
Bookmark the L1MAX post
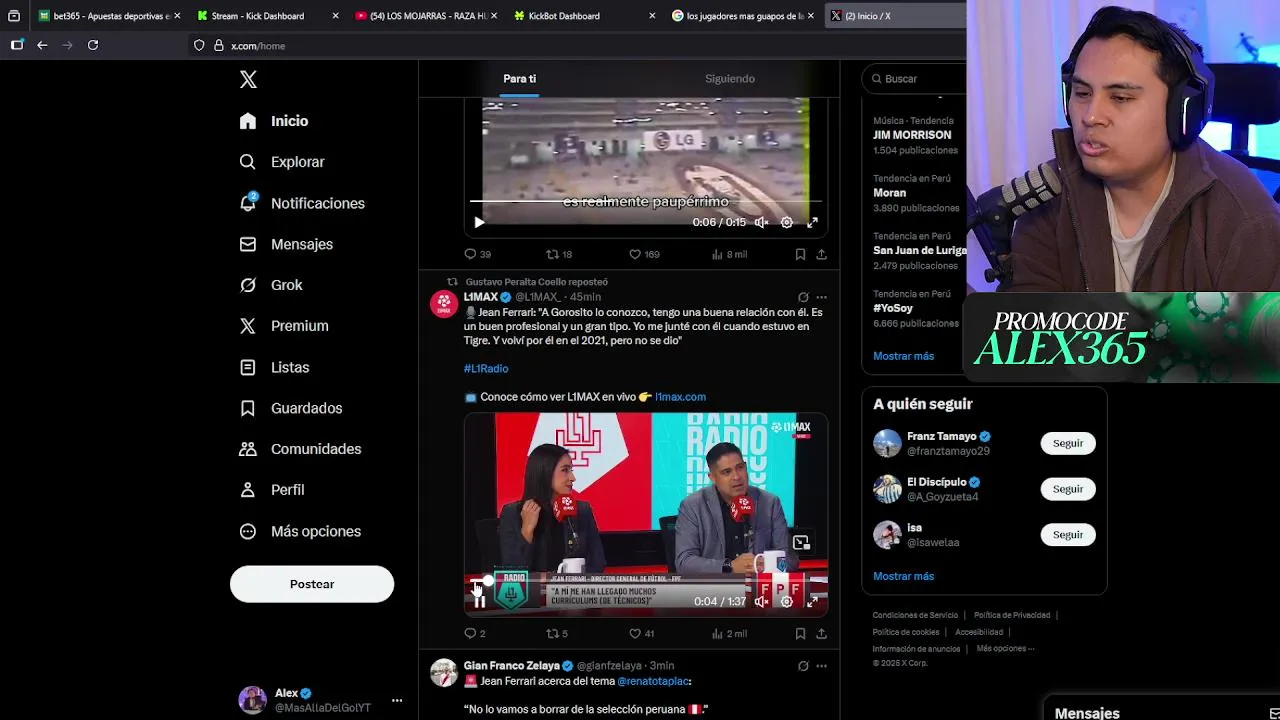coord(800,633)
